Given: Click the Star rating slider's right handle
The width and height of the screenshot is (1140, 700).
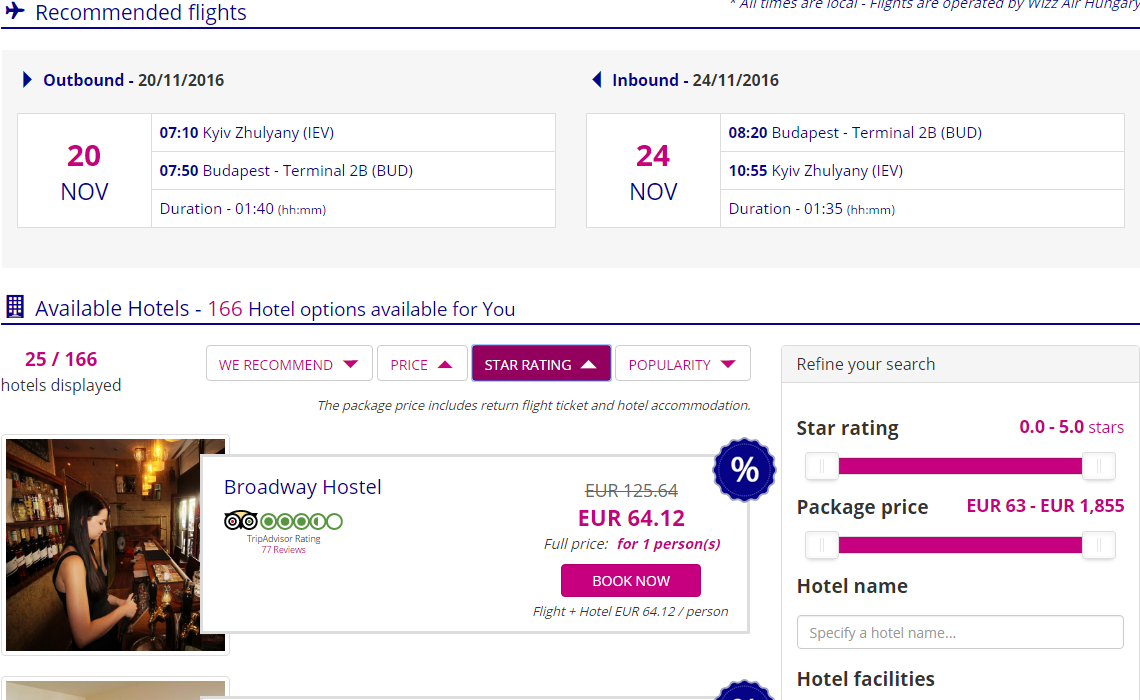Looking at the screenshot, I should click(x=1098, y=466).
